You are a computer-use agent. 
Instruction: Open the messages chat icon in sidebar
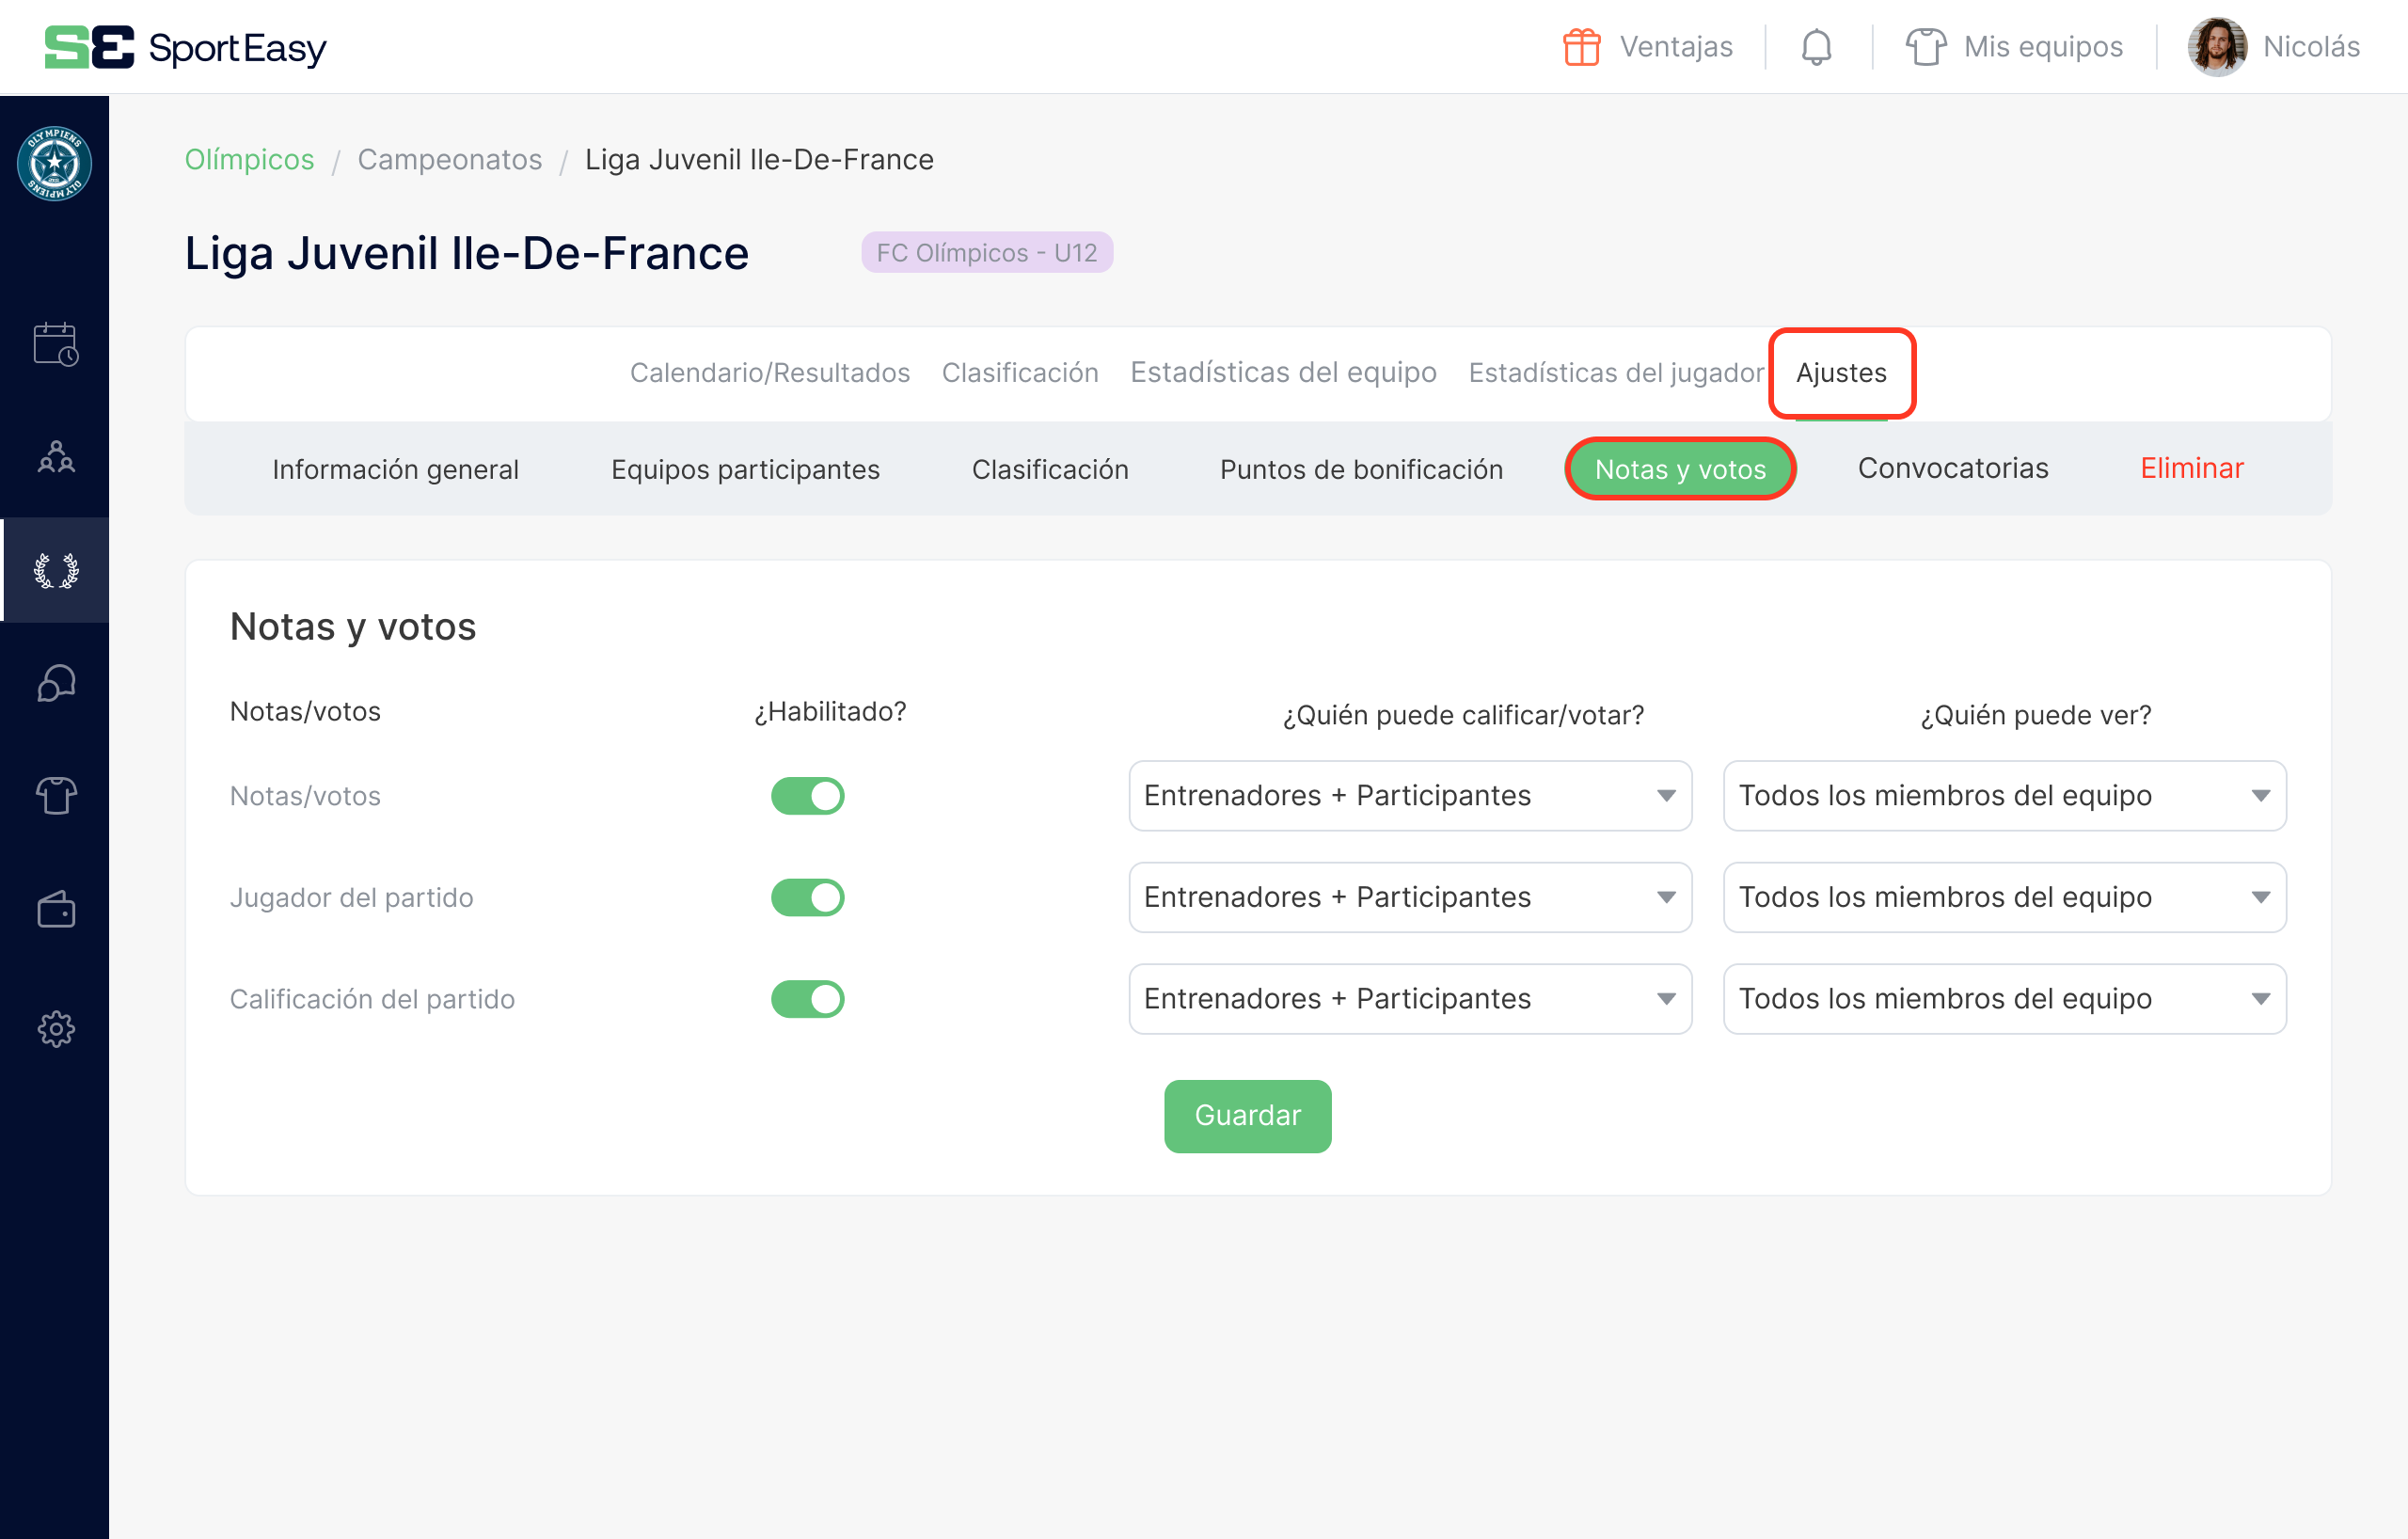(x=56, y=684)
